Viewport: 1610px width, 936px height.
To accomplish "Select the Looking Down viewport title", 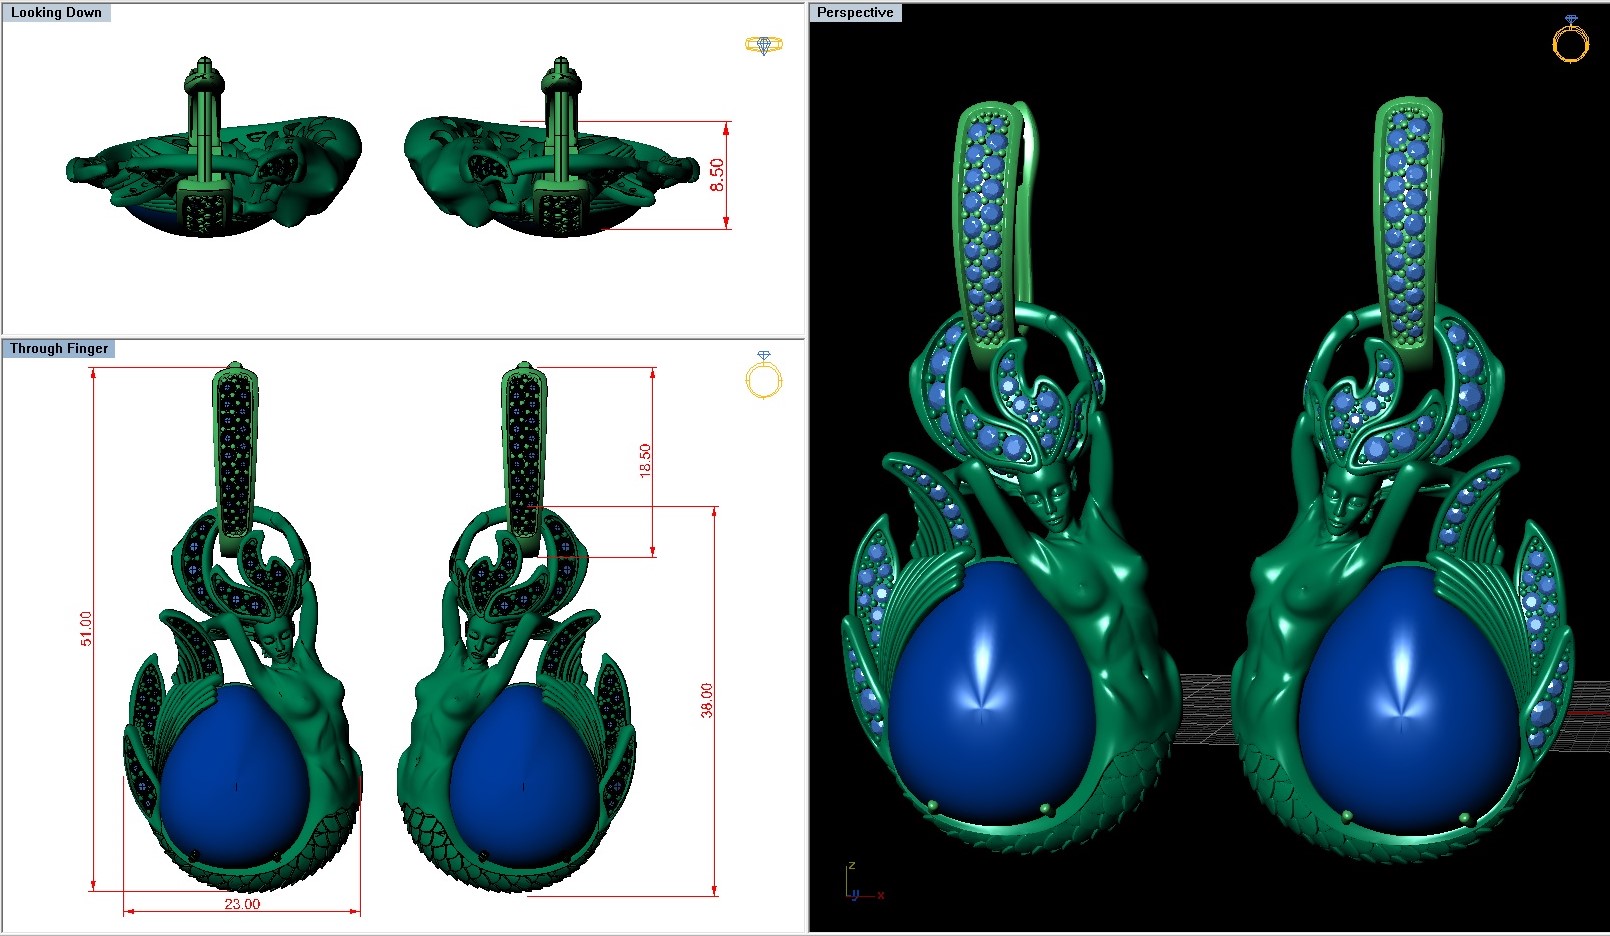I will point(56,13).
